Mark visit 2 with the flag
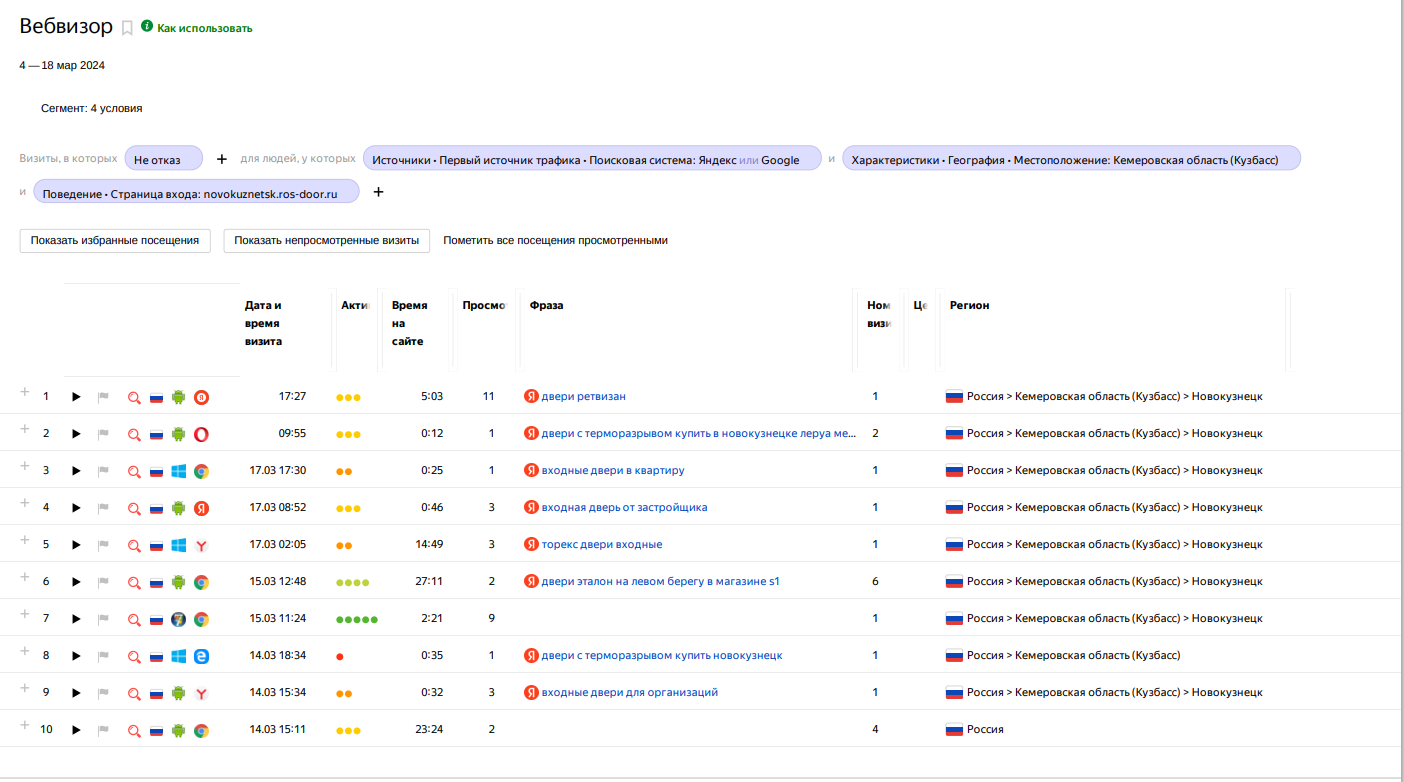The width and height of the screenshot is (1404, 782). pyautogui.click(x=103, y=434)
